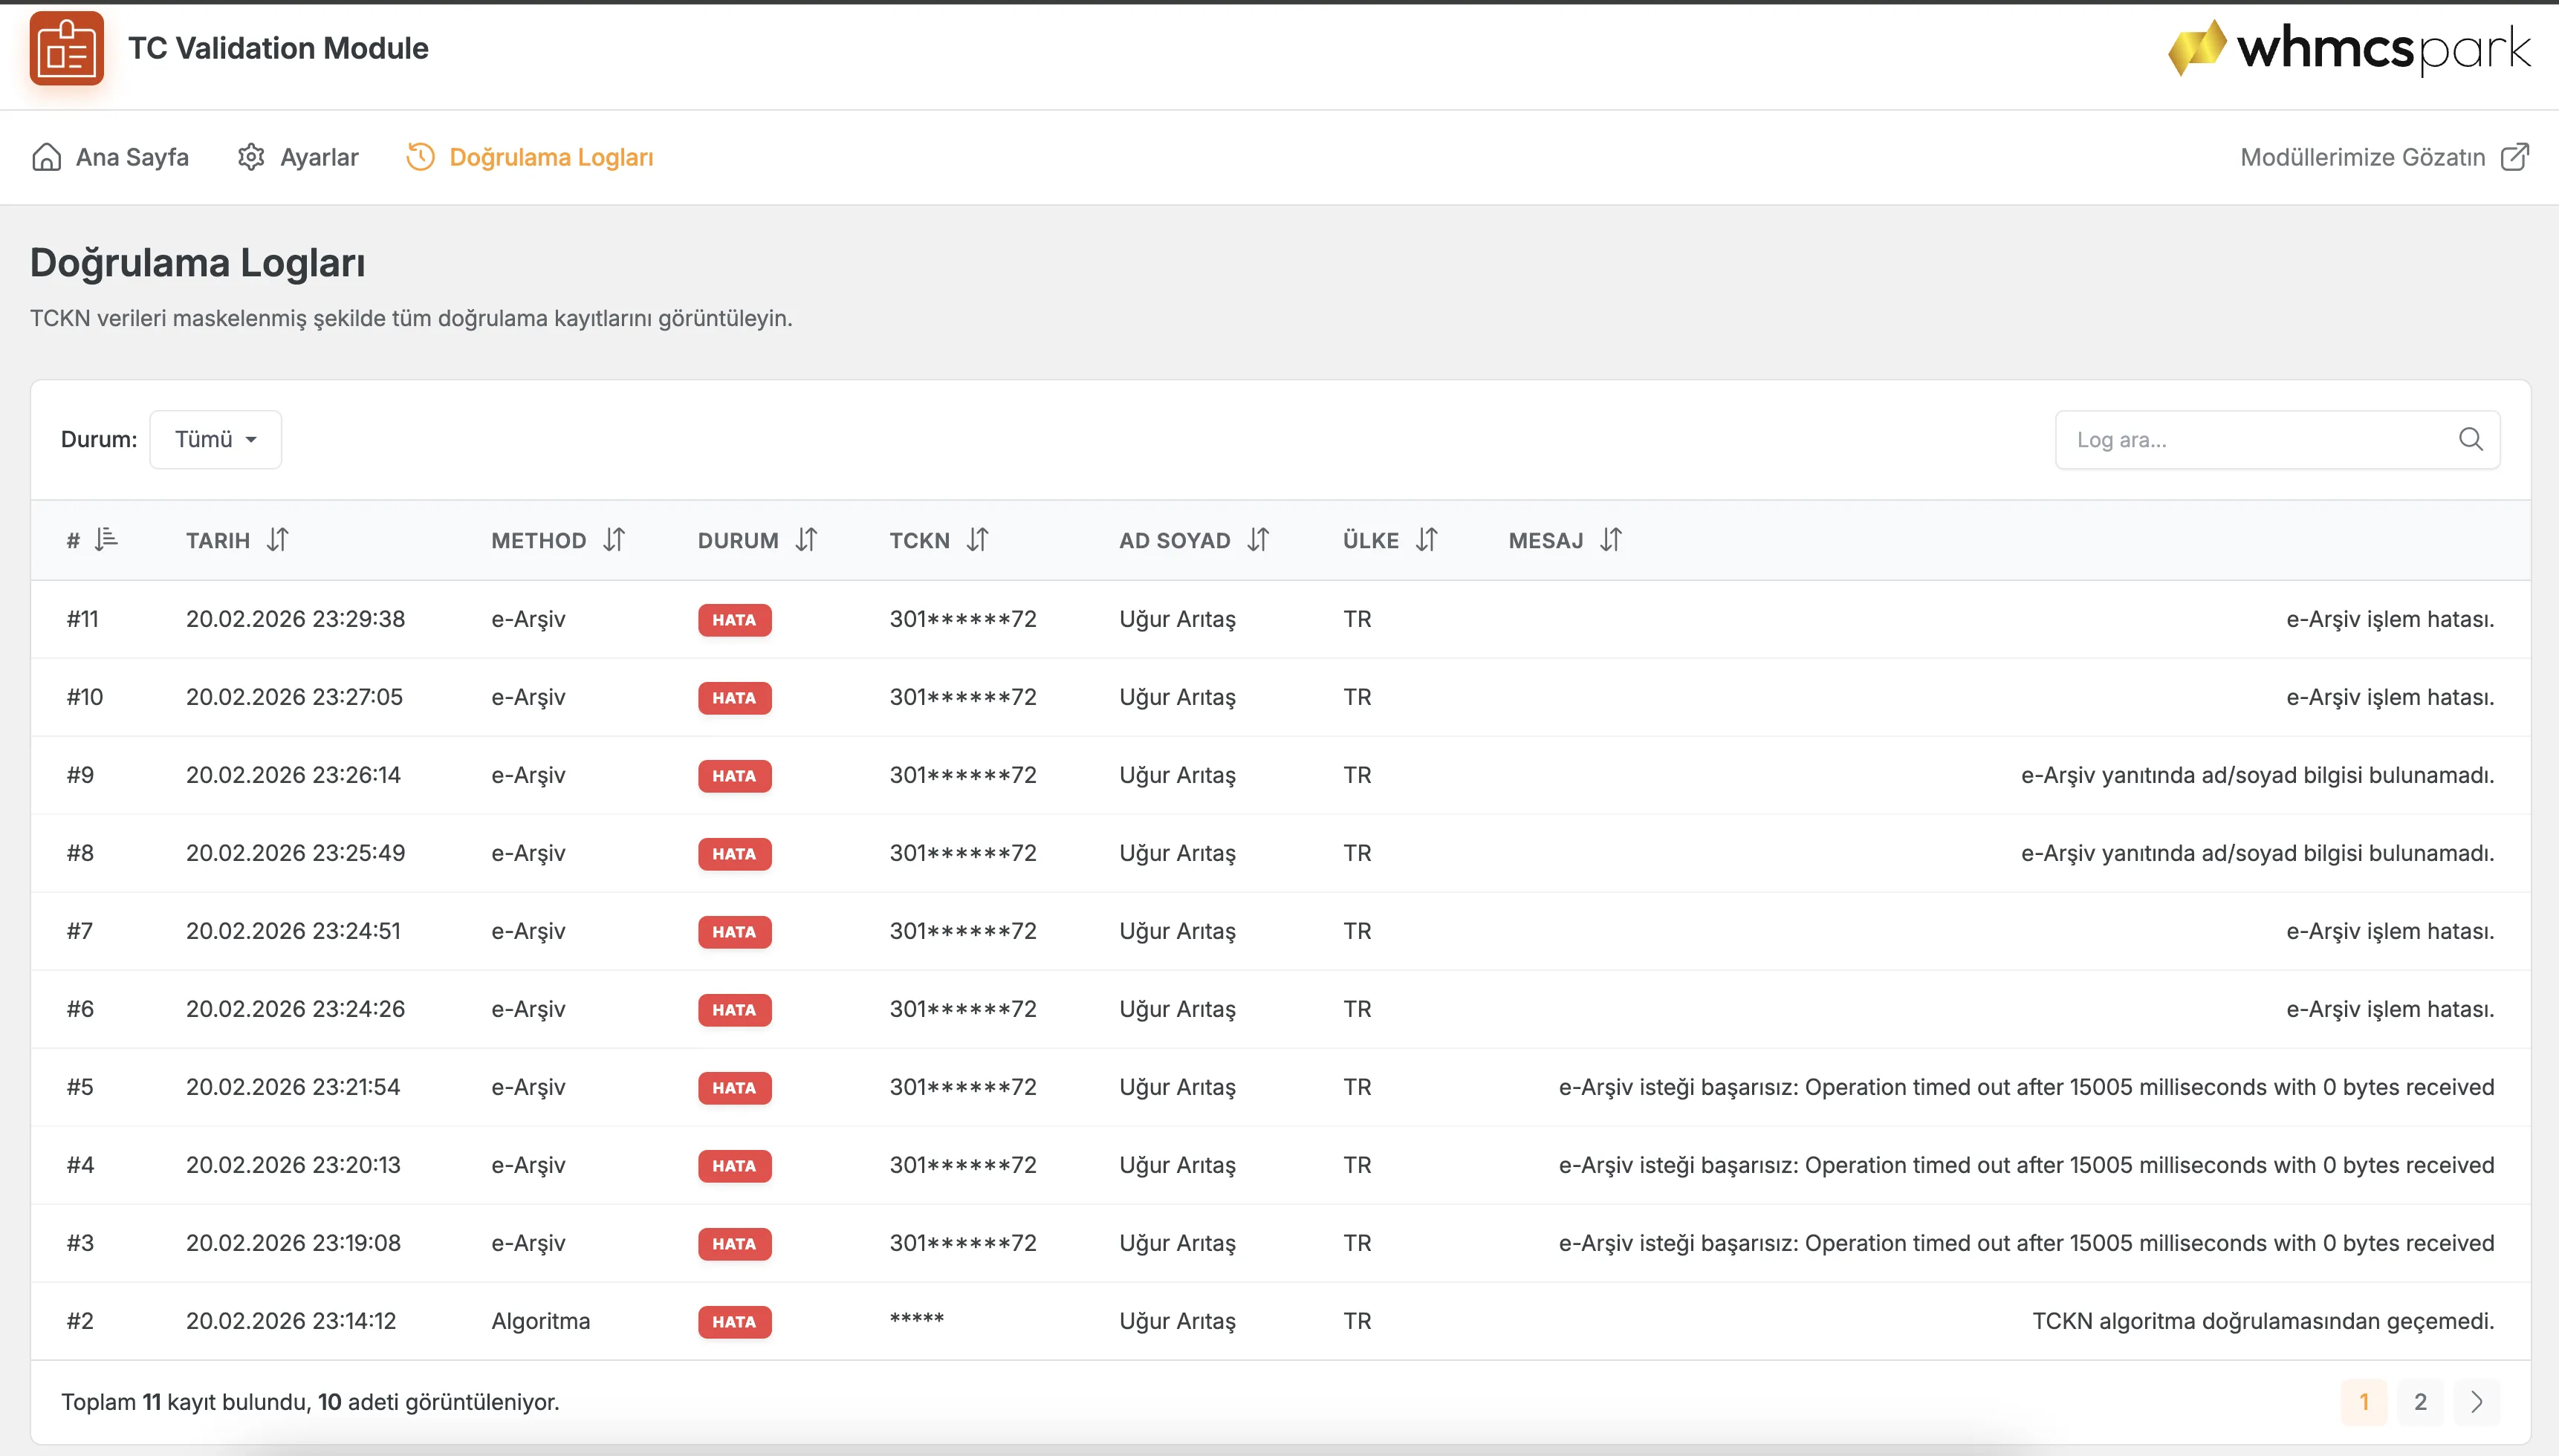Click the Doğrulama Logları page heading
The image size is (2559, 1456).
click(197, 263)
